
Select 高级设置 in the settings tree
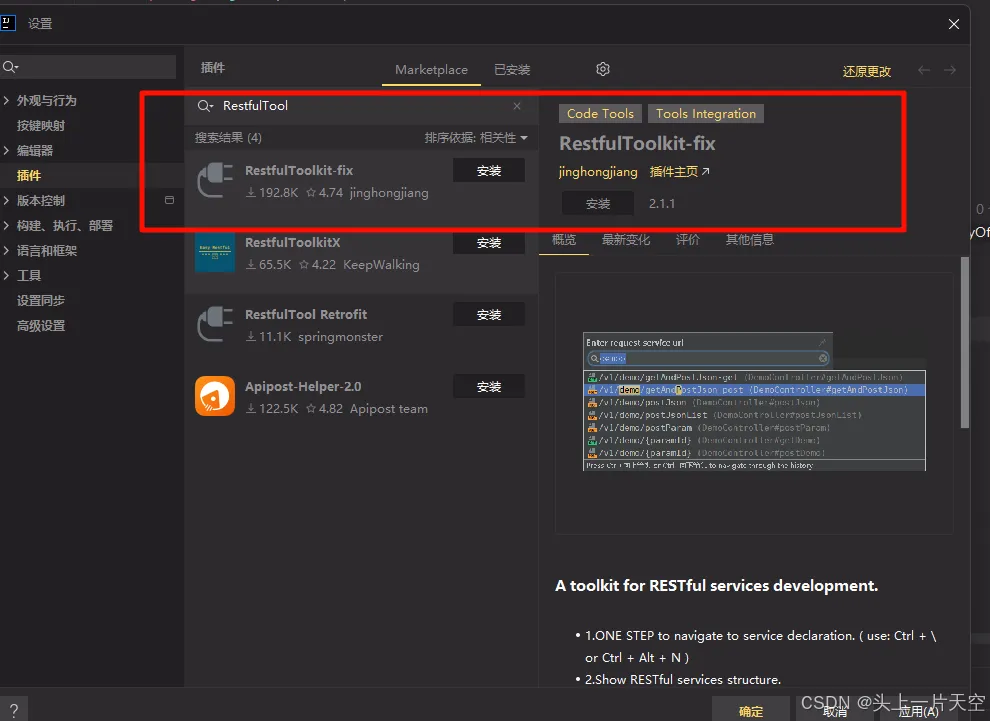coord(41,326)
